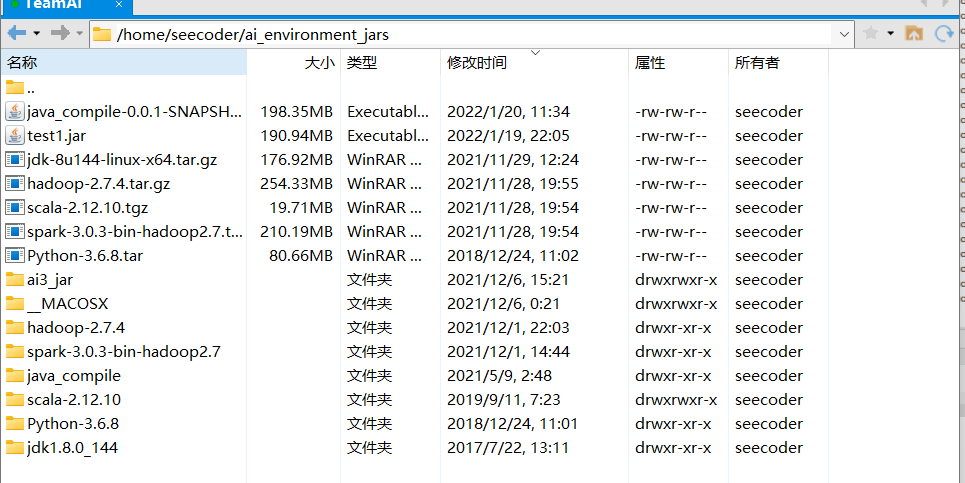Close the TeamAI tab
965x483 pixels.
click(119, 5)
